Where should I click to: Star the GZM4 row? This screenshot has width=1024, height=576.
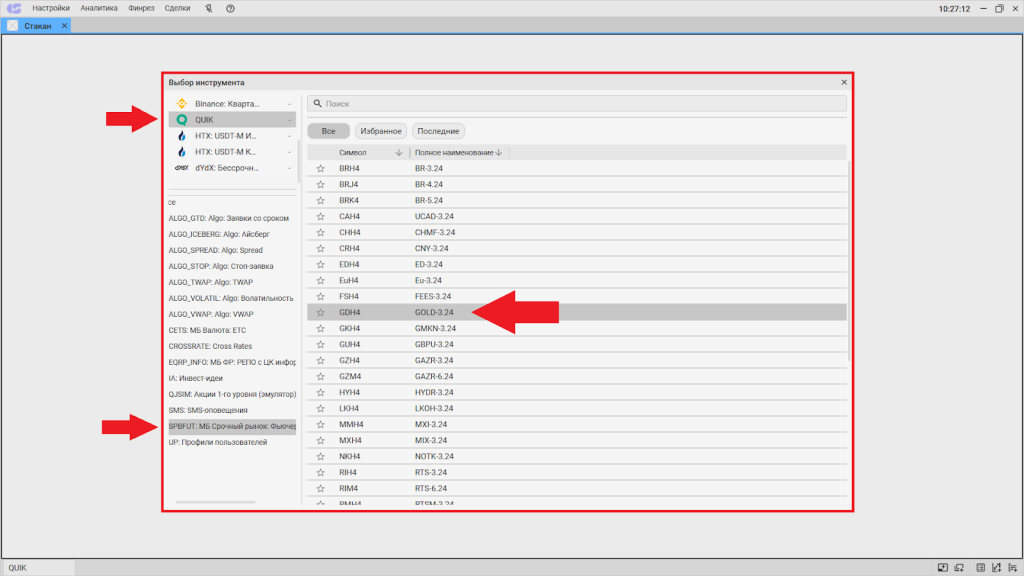pos(321,376)
